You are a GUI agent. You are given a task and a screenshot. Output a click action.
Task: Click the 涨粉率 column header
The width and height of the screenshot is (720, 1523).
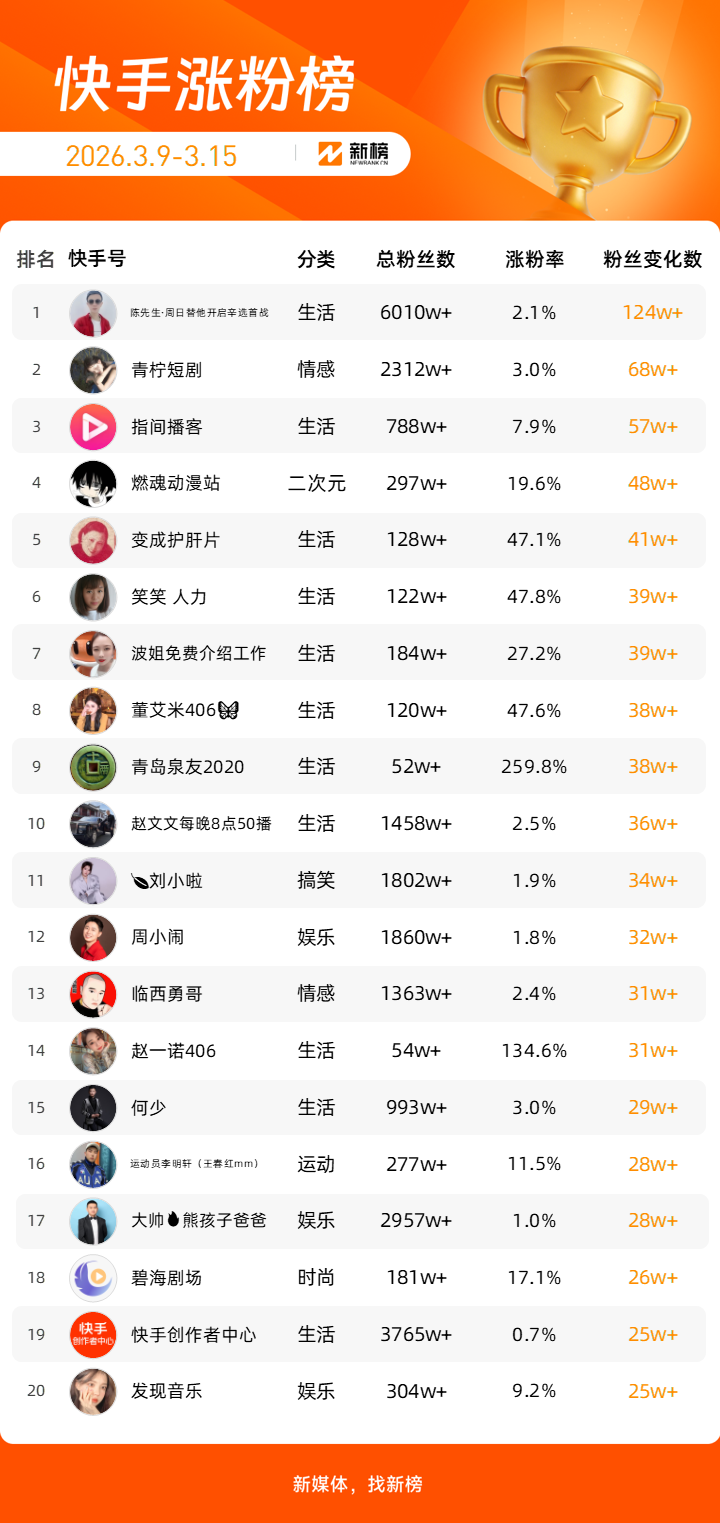pyautogui.click(x=535, y=259)
